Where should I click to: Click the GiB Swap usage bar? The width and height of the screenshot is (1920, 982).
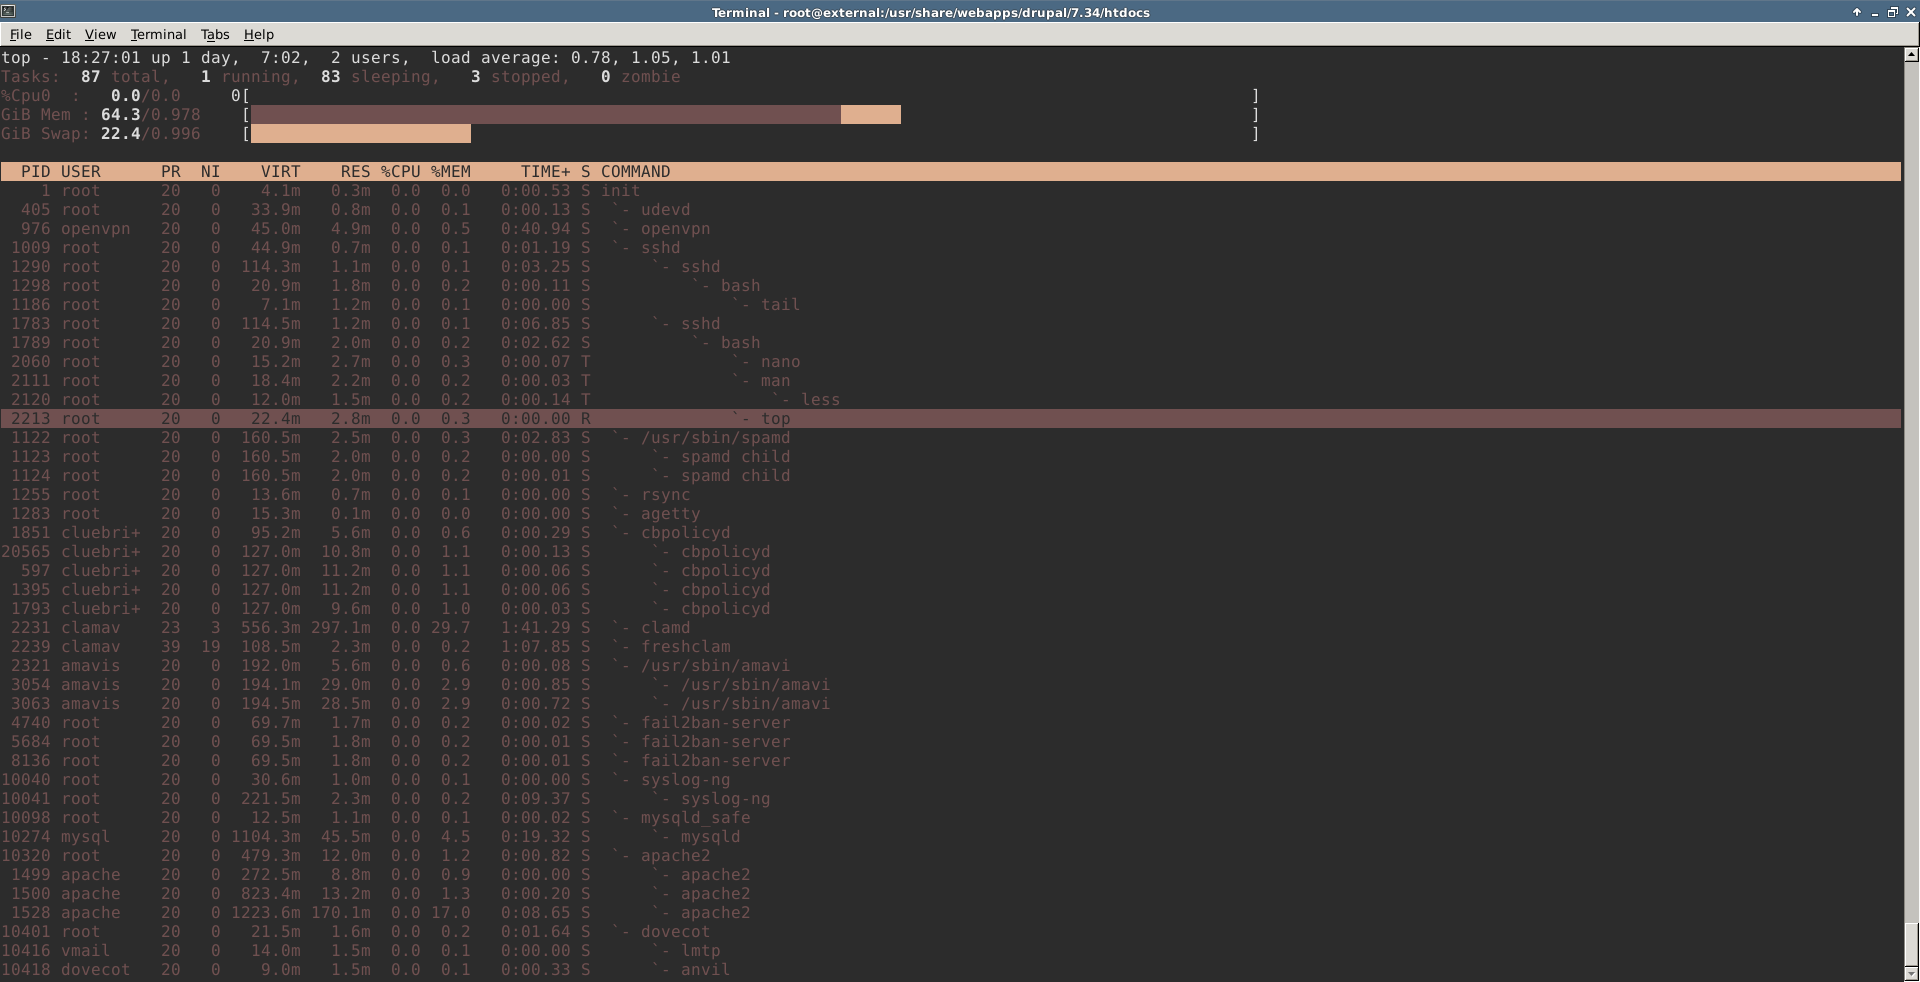tap(361, 134)
